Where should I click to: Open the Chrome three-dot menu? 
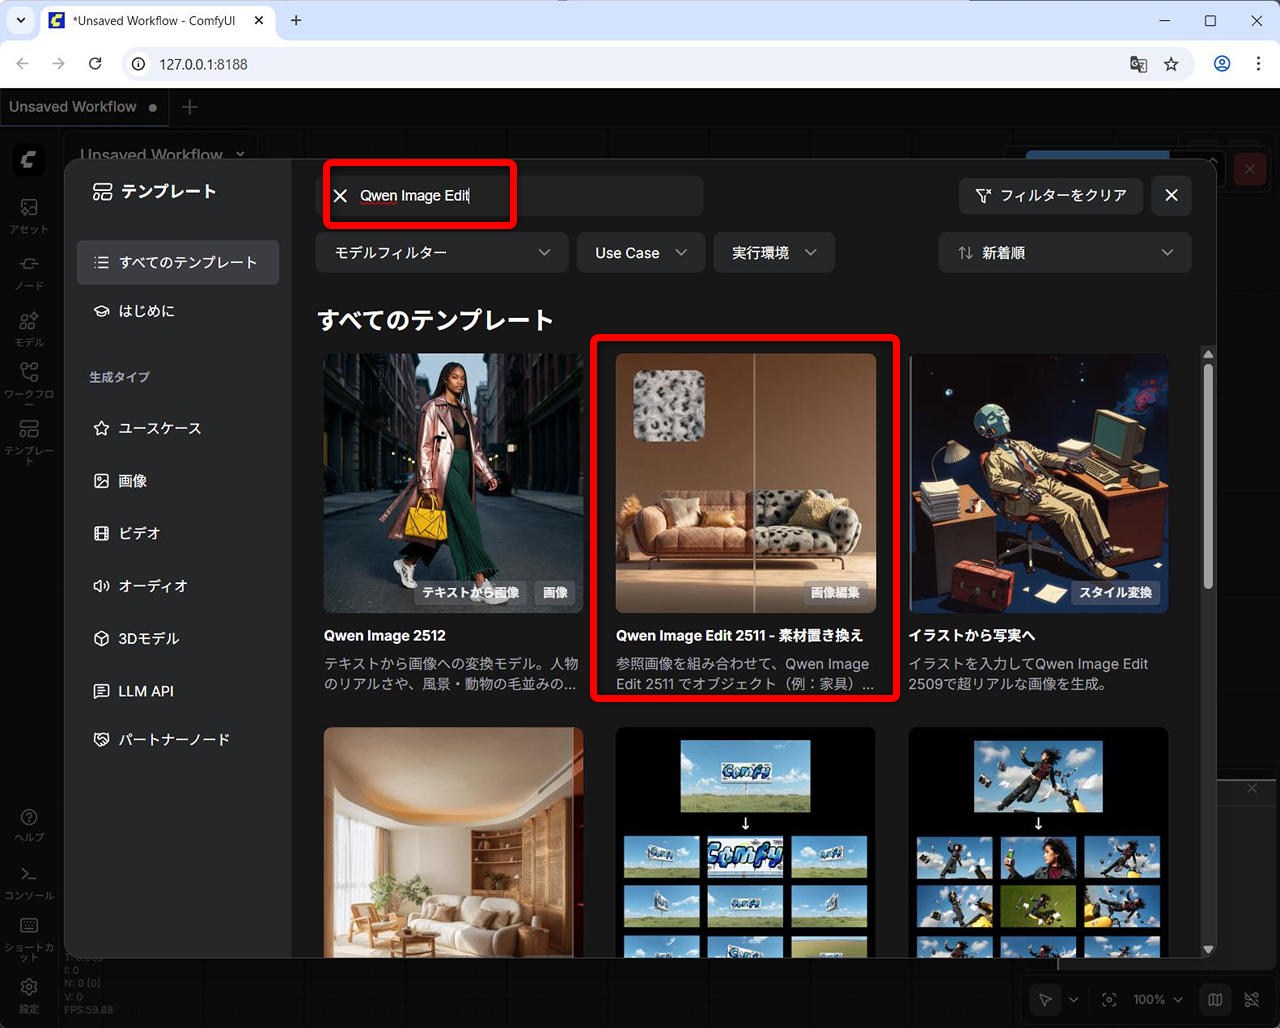[1257, 64]
